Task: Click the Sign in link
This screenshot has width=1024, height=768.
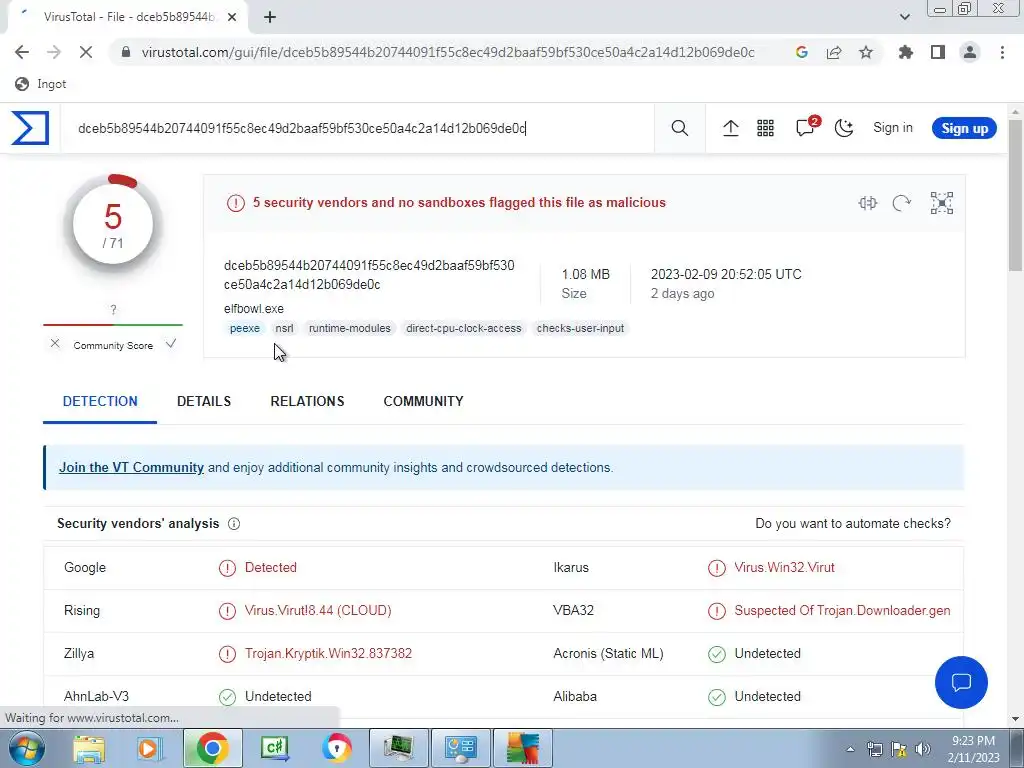Action: pos(893,128)
